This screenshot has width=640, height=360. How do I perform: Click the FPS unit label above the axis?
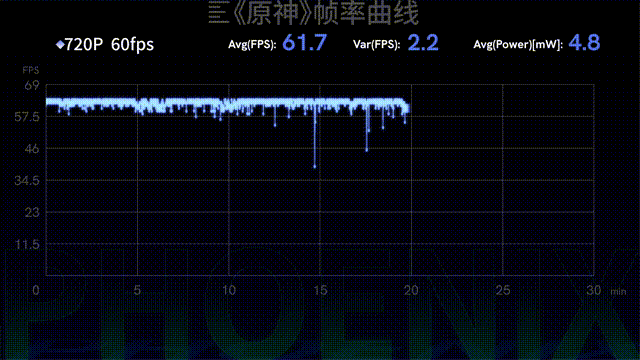[x=31, y=70]
